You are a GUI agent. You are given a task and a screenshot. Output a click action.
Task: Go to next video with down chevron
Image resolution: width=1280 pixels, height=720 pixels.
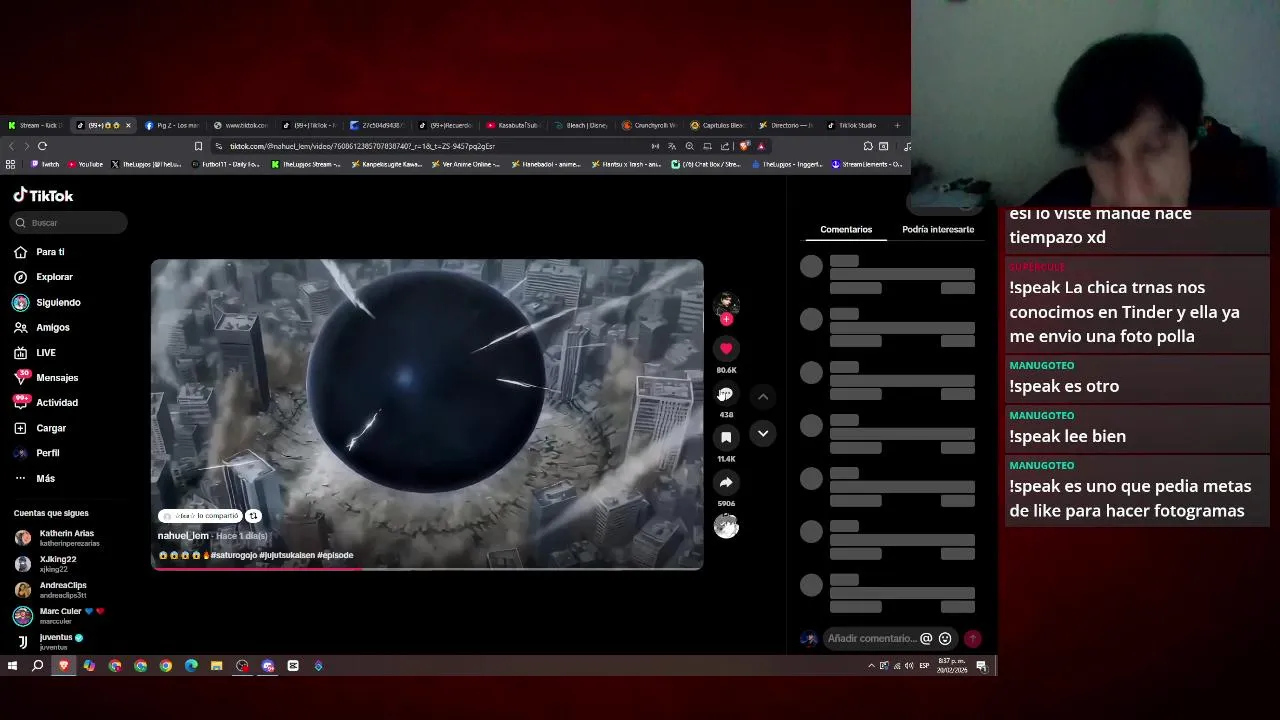click(763, 433)
